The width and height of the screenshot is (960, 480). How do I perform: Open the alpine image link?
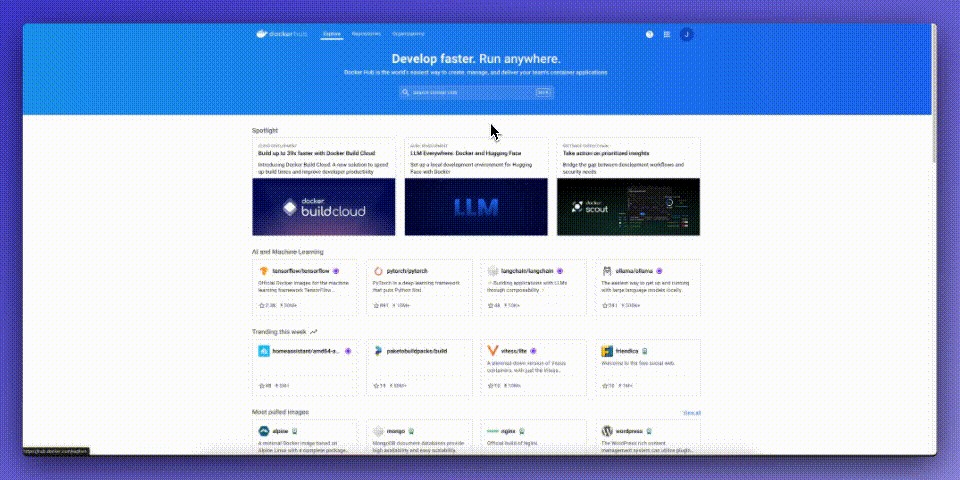point(280,431)
